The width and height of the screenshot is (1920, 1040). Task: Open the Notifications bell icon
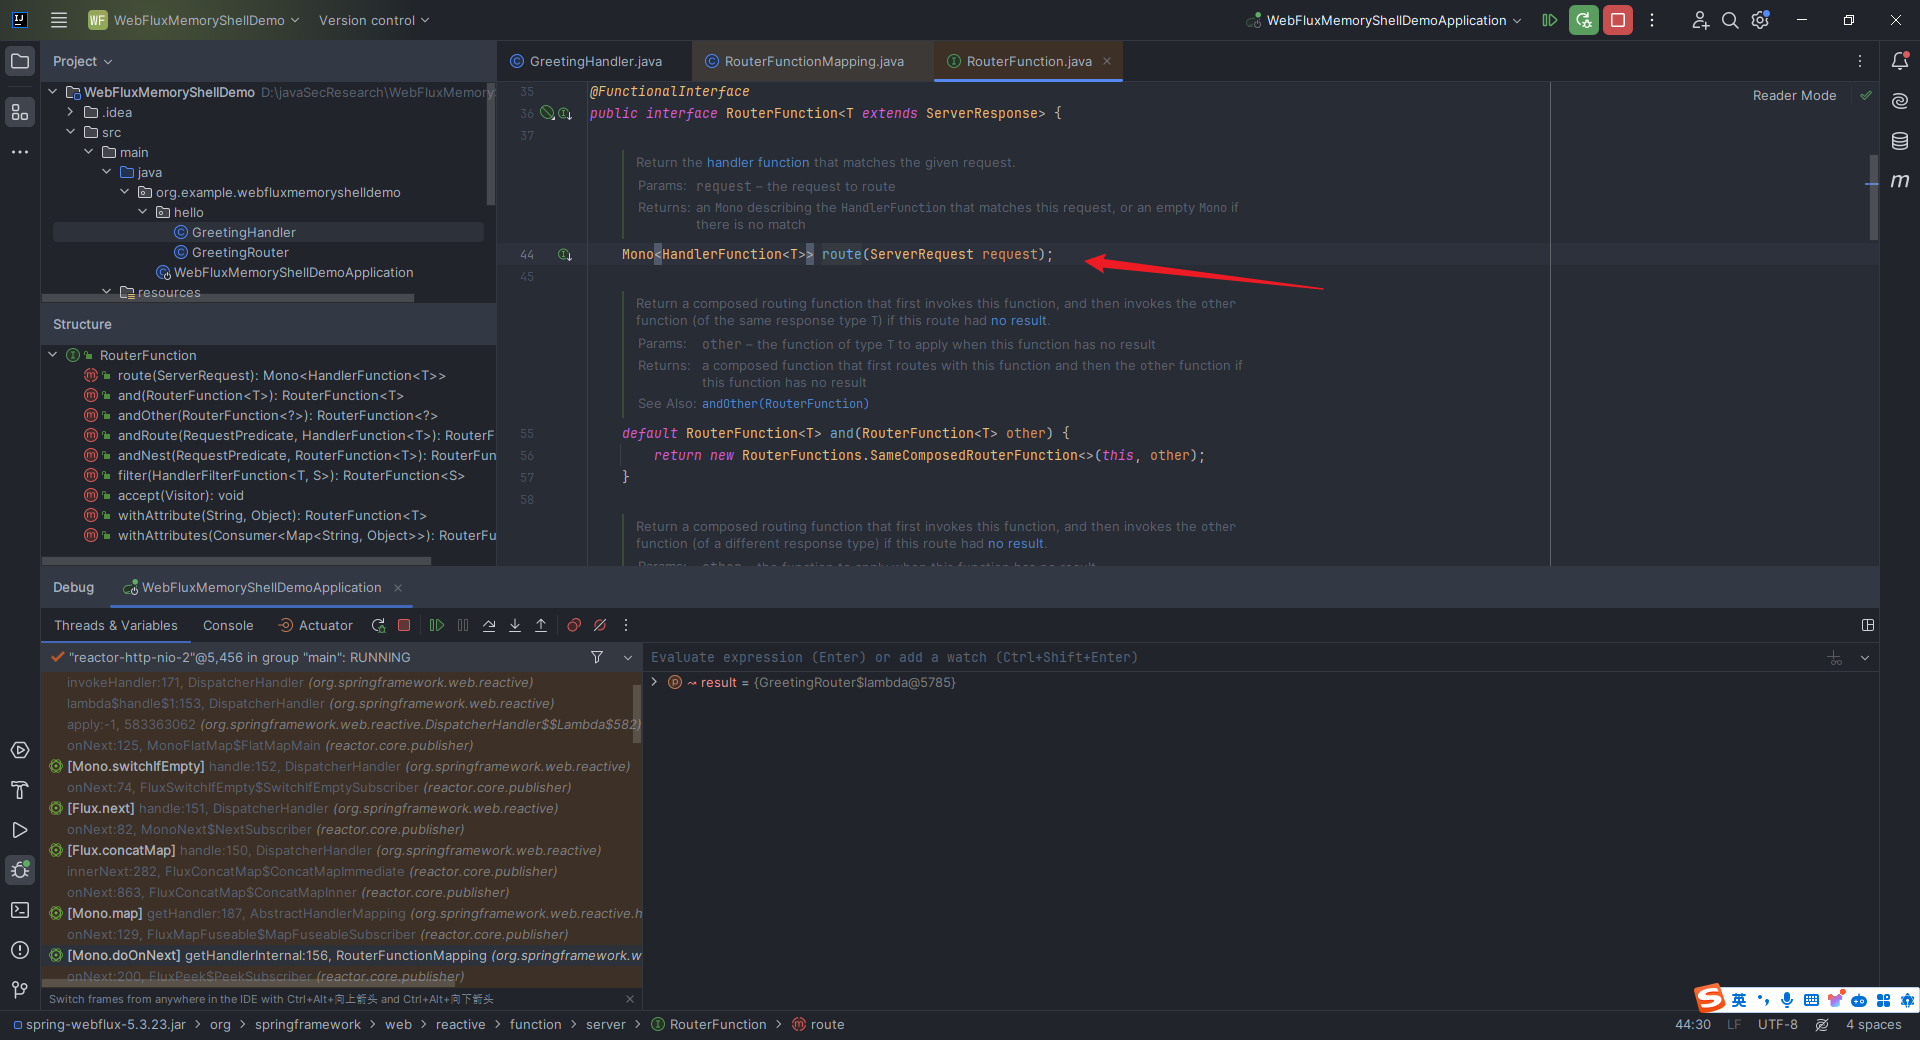(1900, 61)
